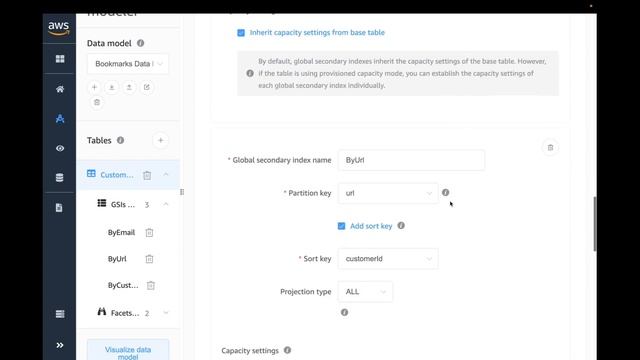Open the Sort key customerId dropdown
This screenshot has height=360, width=640.
pyautogui.click(x=388, y=259)
